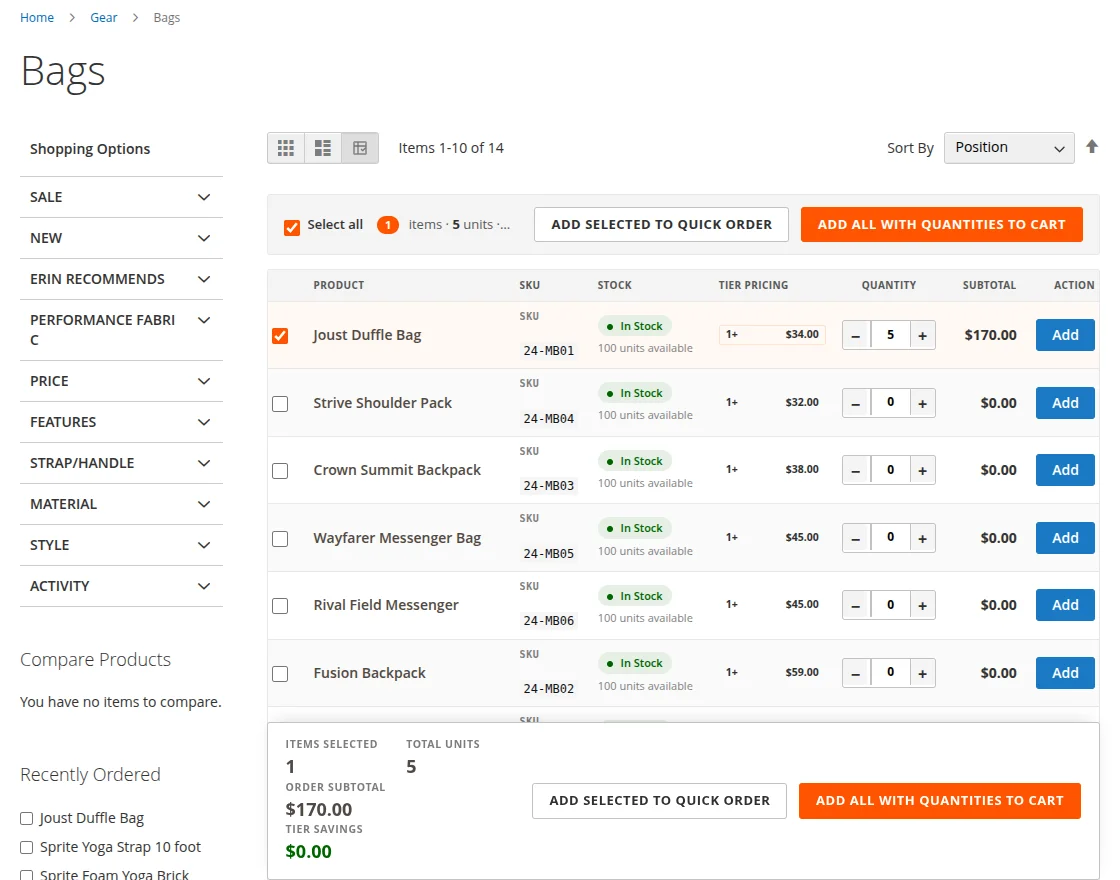
Task: Increase quantity for Joust Duffle Bag
Action: pyautogui.click(x=922, y=335)
